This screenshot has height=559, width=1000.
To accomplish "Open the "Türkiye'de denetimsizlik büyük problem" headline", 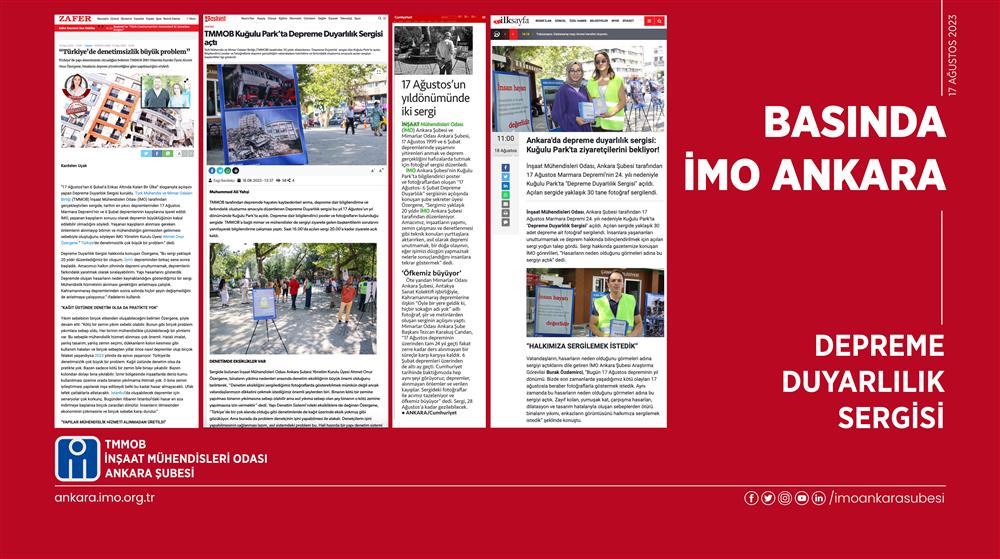I will (125, 52).
